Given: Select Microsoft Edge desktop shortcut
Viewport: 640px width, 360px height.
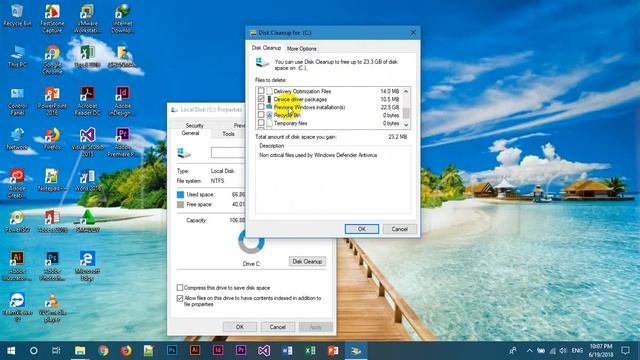Looking at the screenshot, I should 87,266.
